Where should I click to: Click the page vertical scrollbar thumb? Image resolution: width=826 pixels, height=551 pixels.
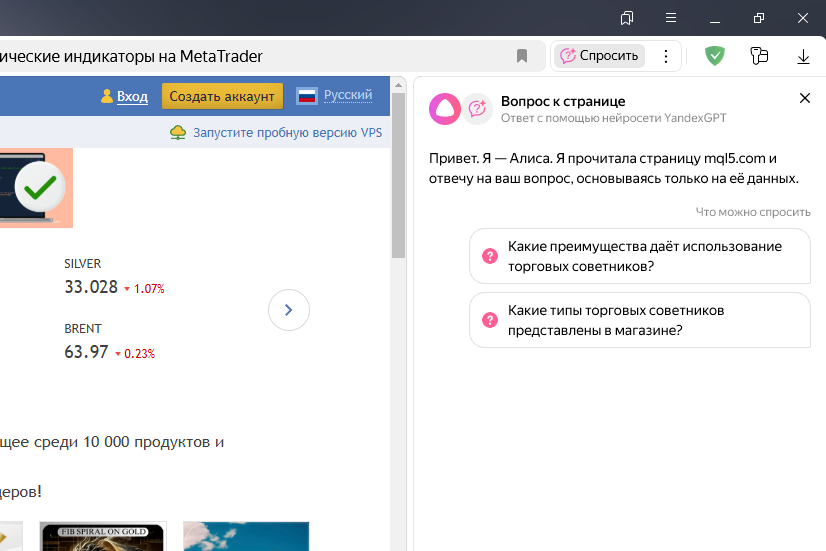click(x=398, y=175)
